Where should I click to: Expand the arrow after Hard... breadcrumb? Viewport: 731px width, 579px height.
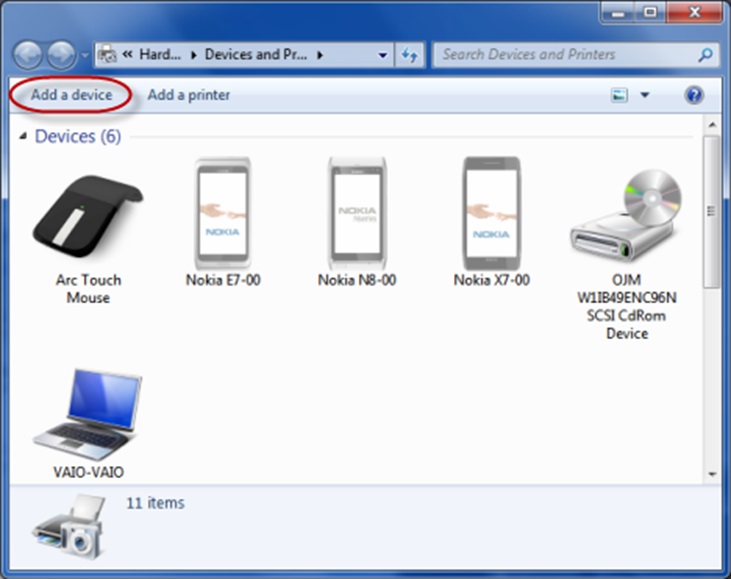[x=193, y=55]
